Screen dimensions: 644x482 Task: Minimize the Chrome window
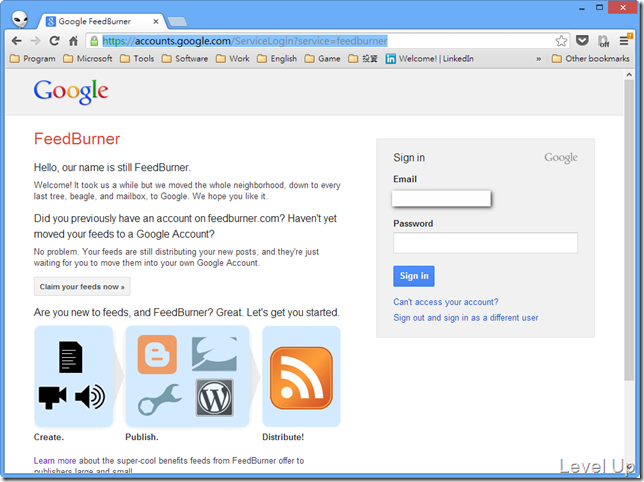pos(582,8)
